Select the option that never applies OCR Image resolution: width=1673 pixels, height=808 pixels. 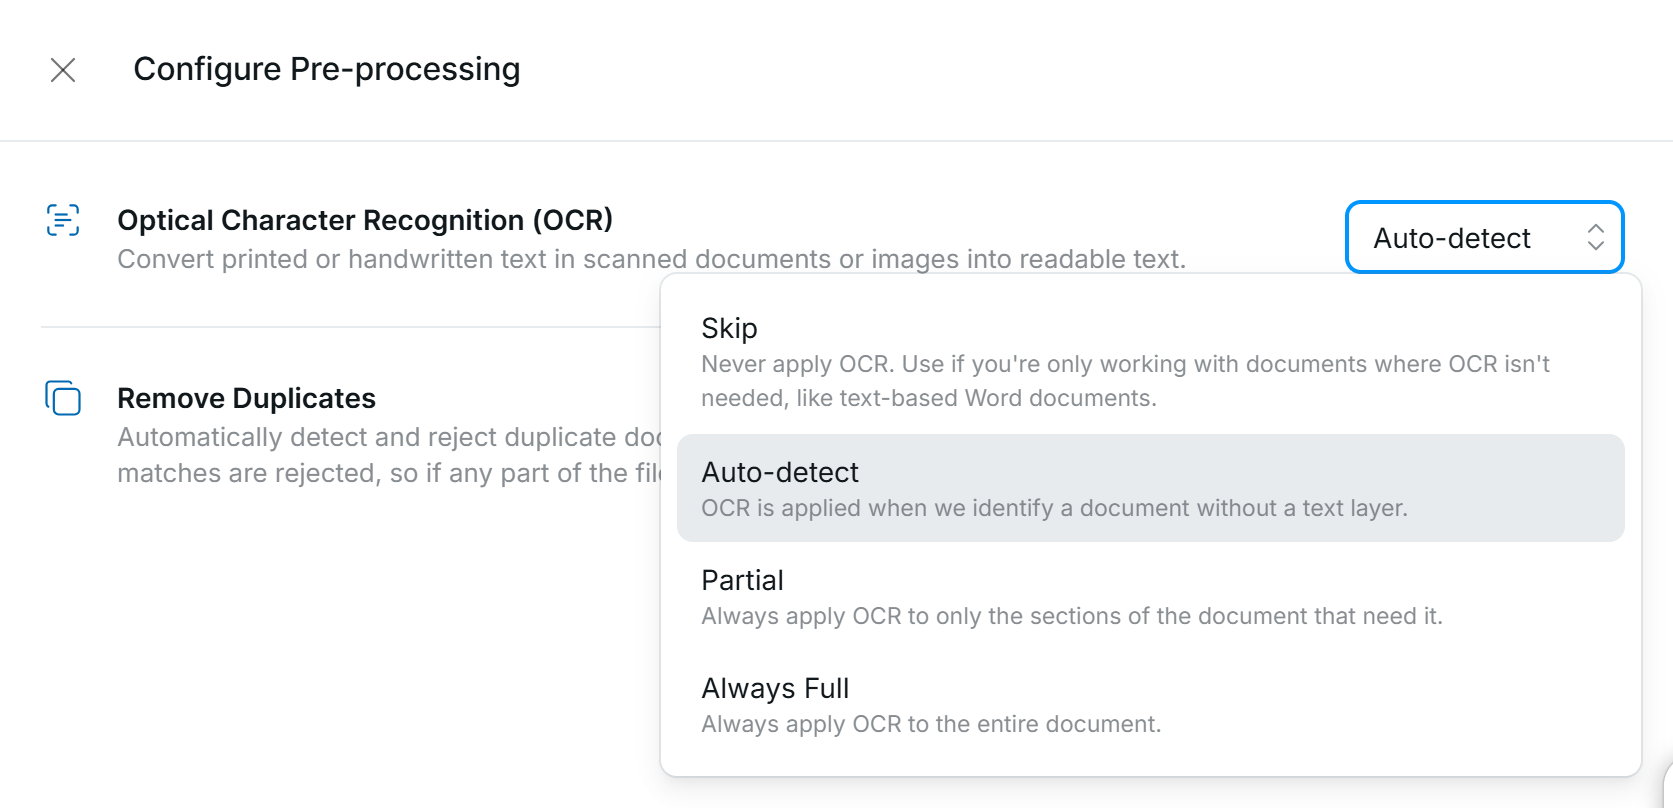tap(728, 327)
